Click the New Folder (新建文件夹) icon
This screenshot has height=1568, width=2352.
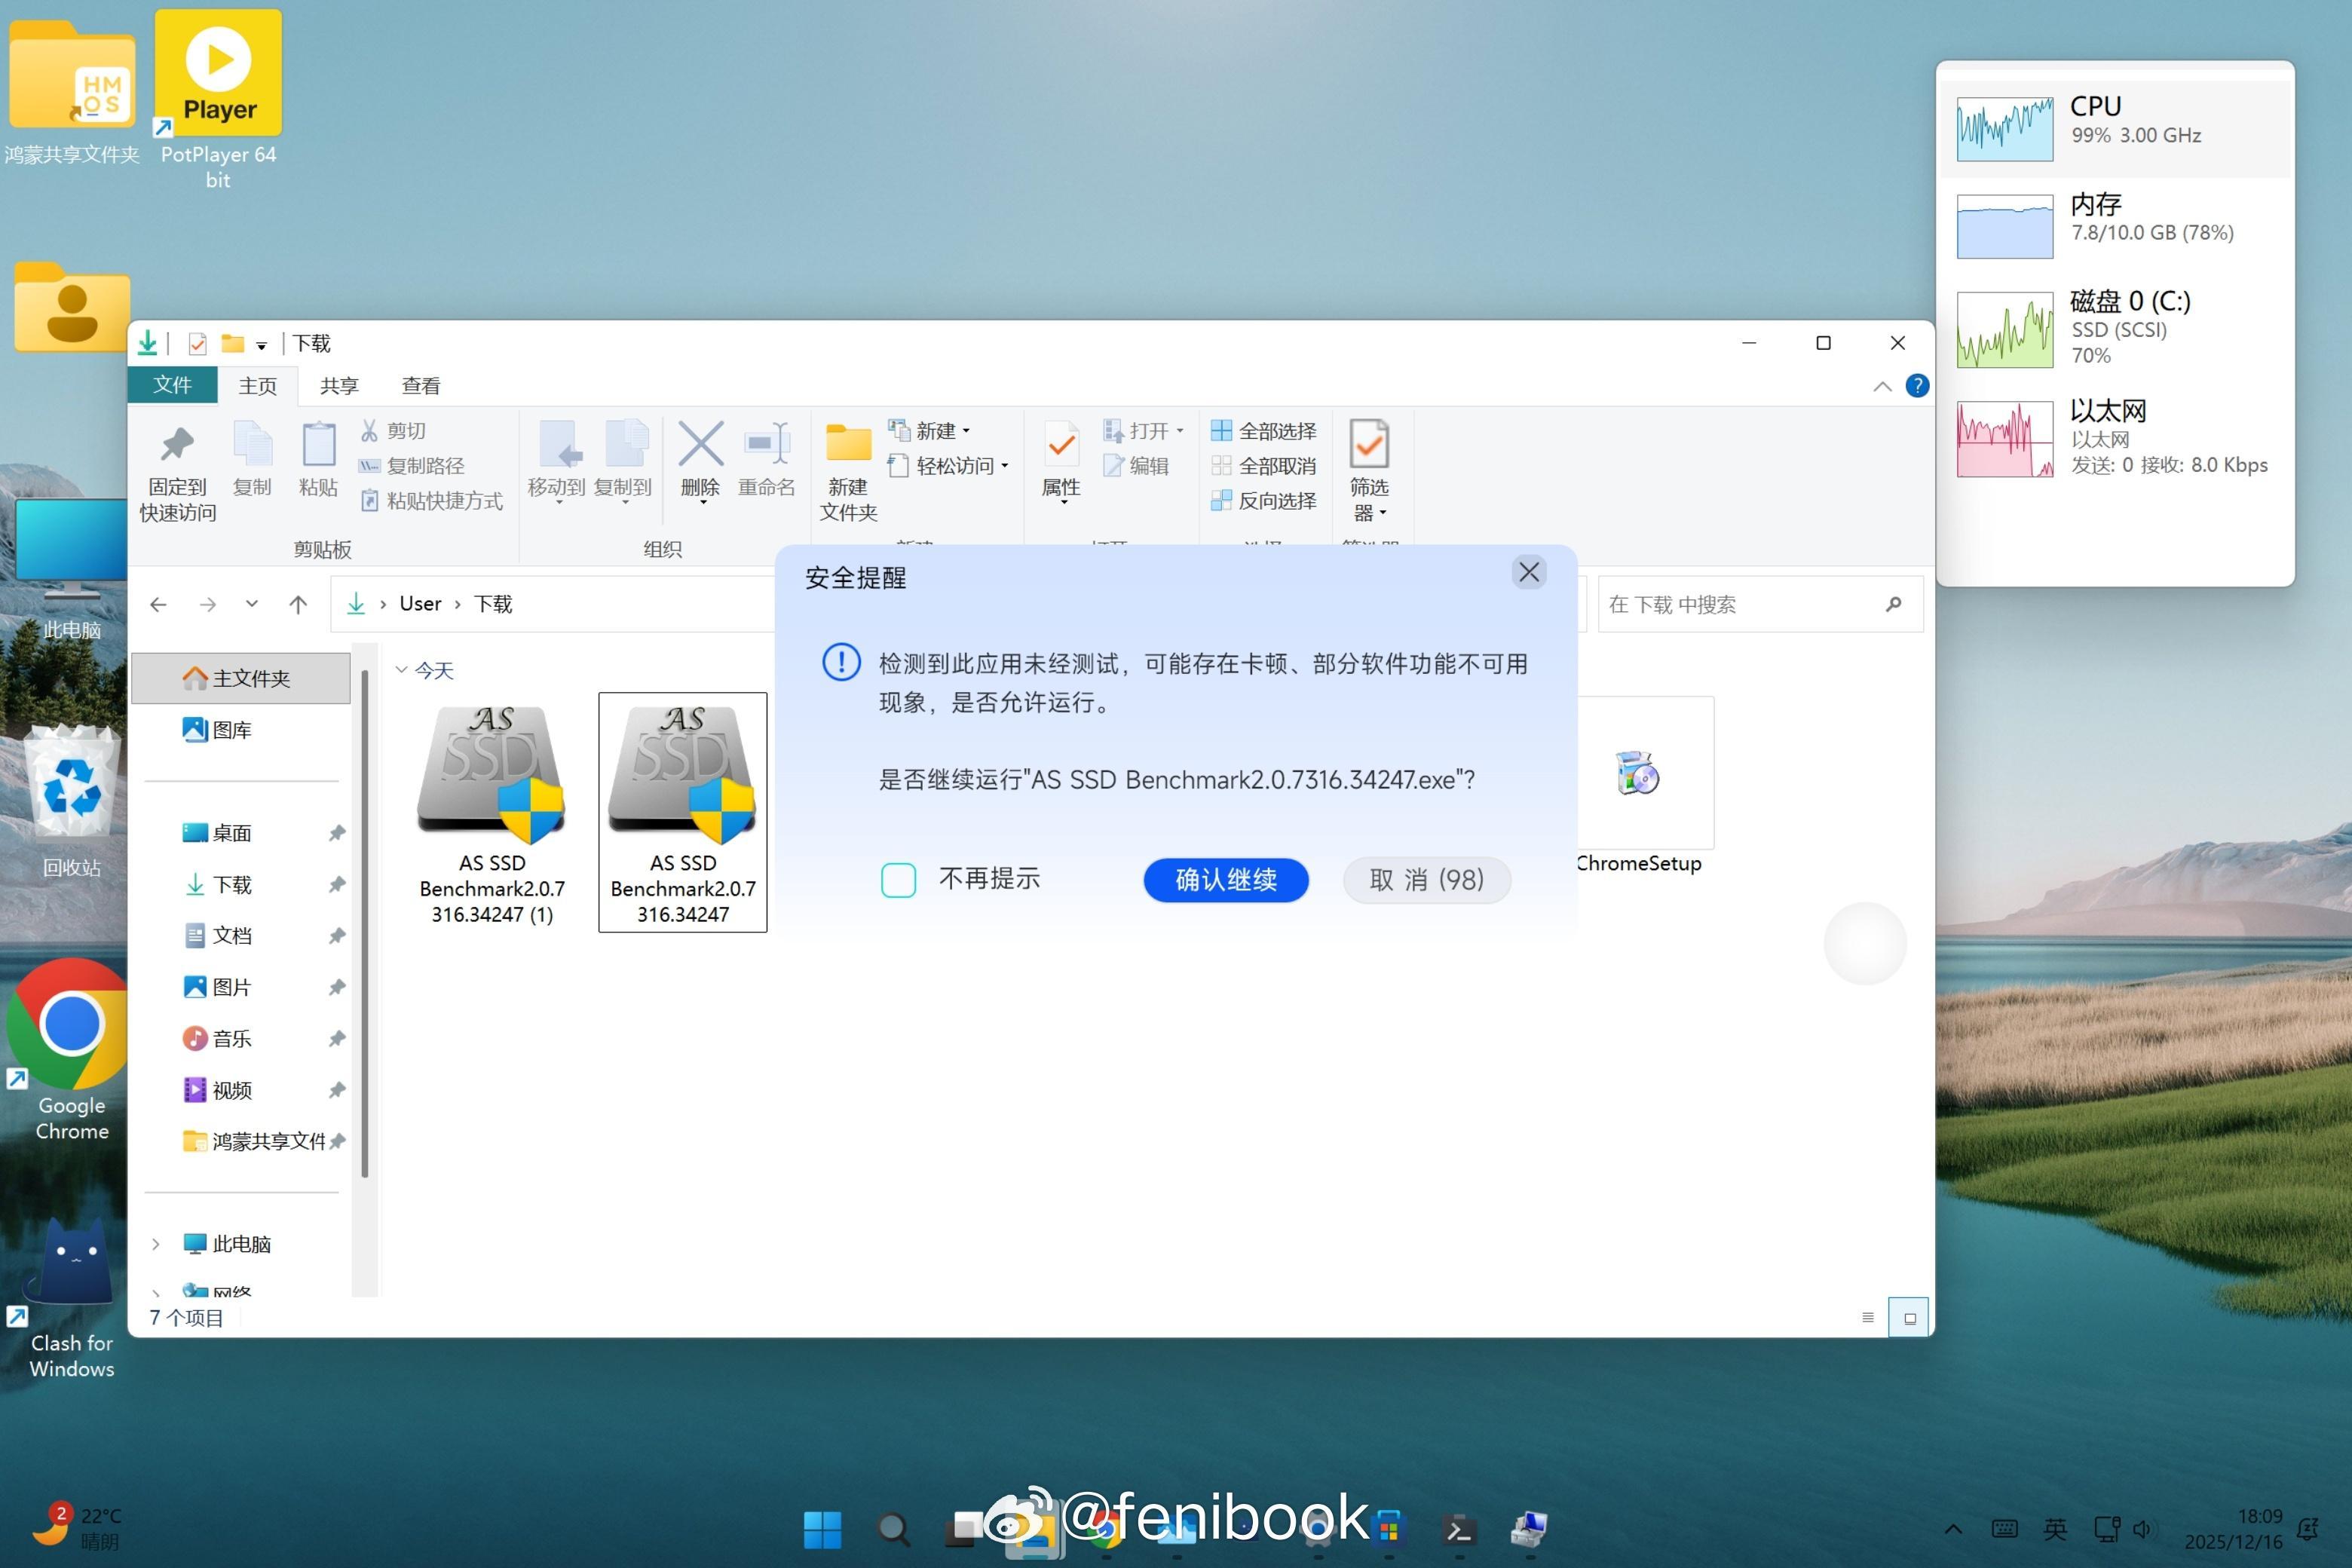point(848,445)
